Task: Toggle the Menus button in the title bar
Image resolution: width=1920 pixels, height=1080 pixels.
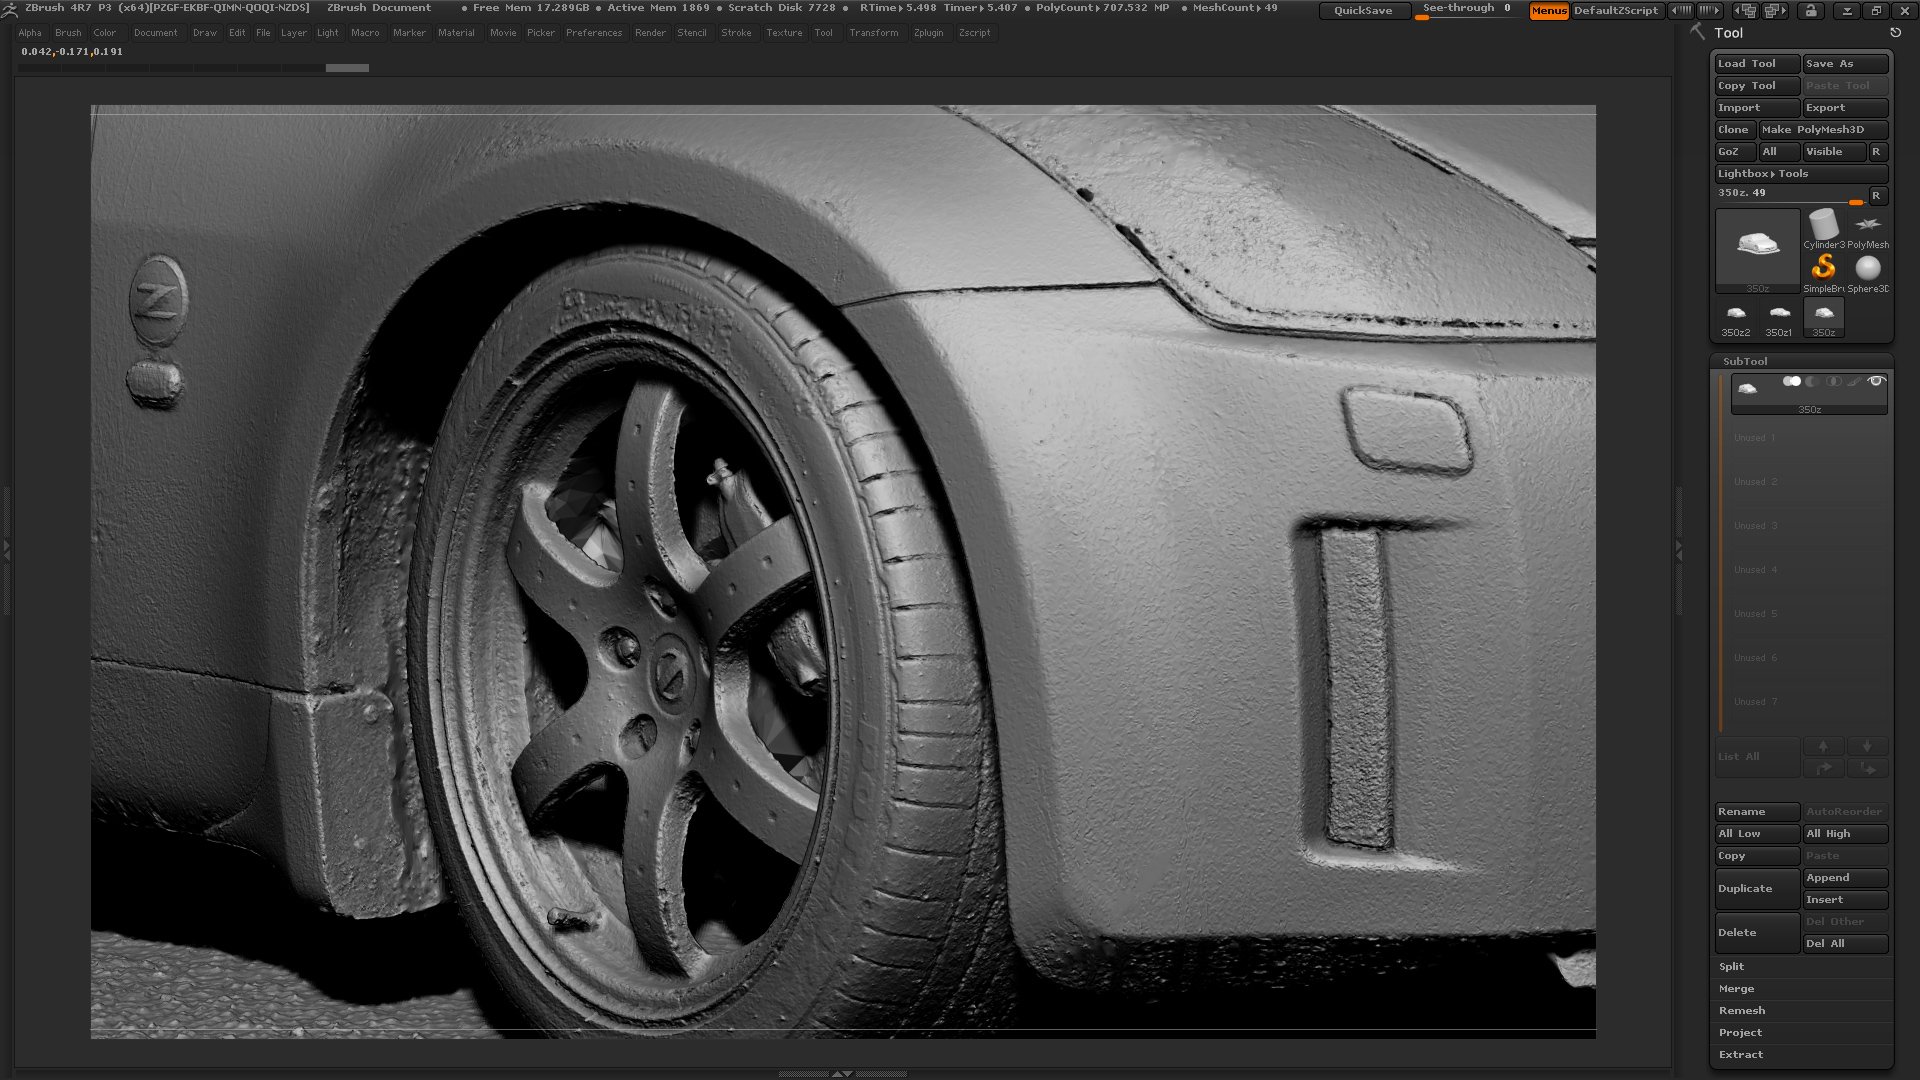Action: click(1548, 12)
